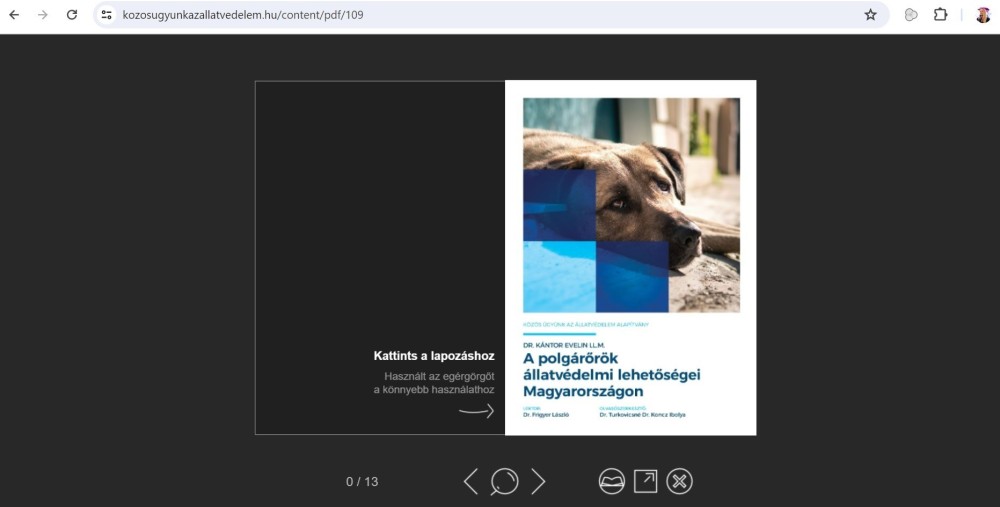This screenshot has width=1000, height=507.
Task: Go to the previous page with left chevron
Action: click(471, 482)
